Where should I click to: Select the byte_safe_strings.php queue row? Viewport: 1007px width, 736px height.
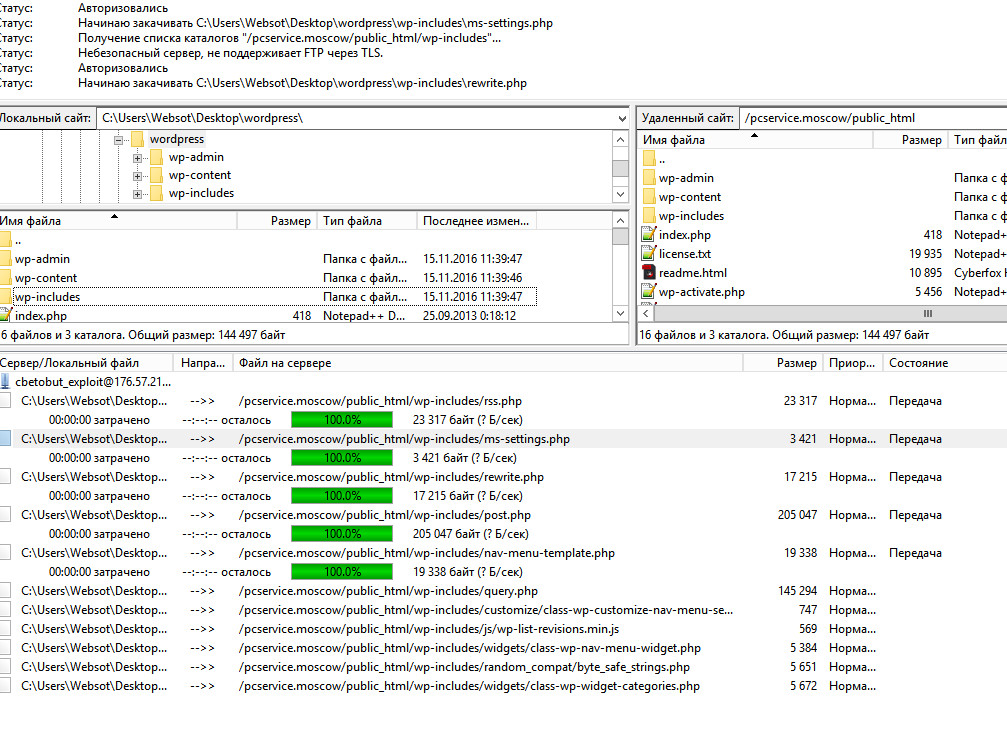504,667
